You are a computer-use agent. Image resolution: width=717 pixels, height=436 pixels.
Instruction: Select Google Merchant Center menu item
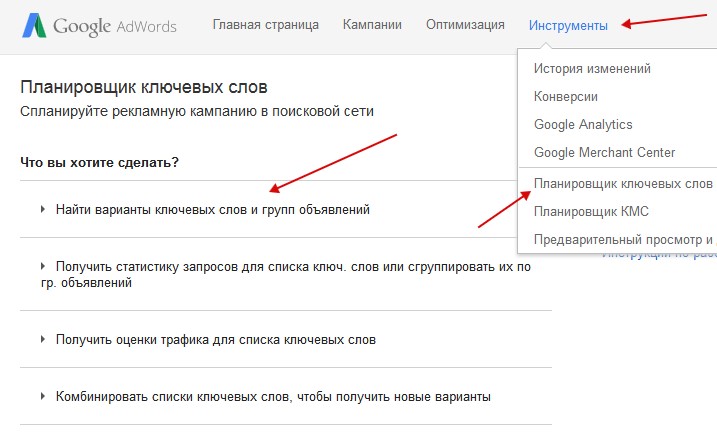[605, 152]
